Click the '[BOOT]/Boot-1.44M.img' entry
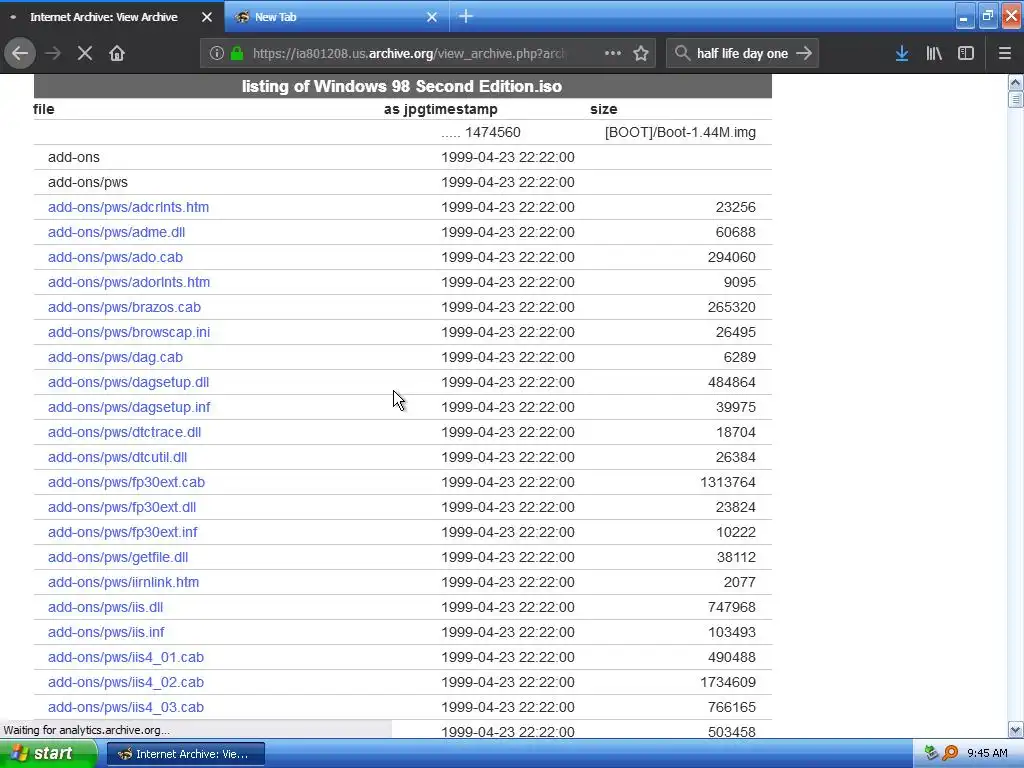 (x=680, y=132)
